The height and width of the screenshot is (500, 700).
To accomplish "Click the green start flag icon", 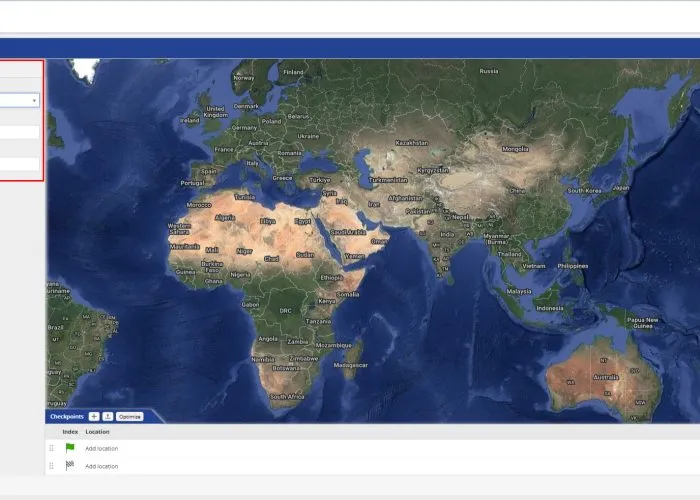I will pos(70,448).
